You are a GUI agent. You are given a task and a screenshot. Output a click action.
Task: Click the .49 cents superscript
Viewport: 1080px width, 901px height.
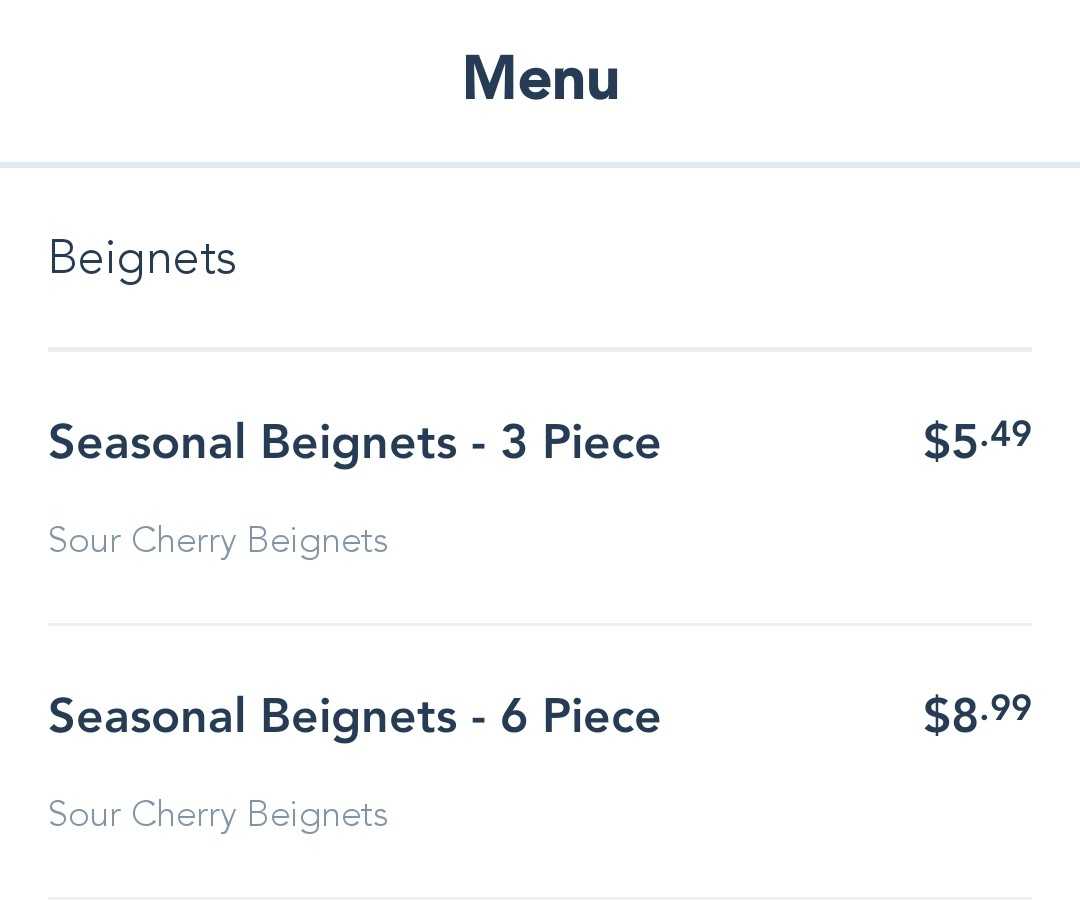tap(1006, 434)
